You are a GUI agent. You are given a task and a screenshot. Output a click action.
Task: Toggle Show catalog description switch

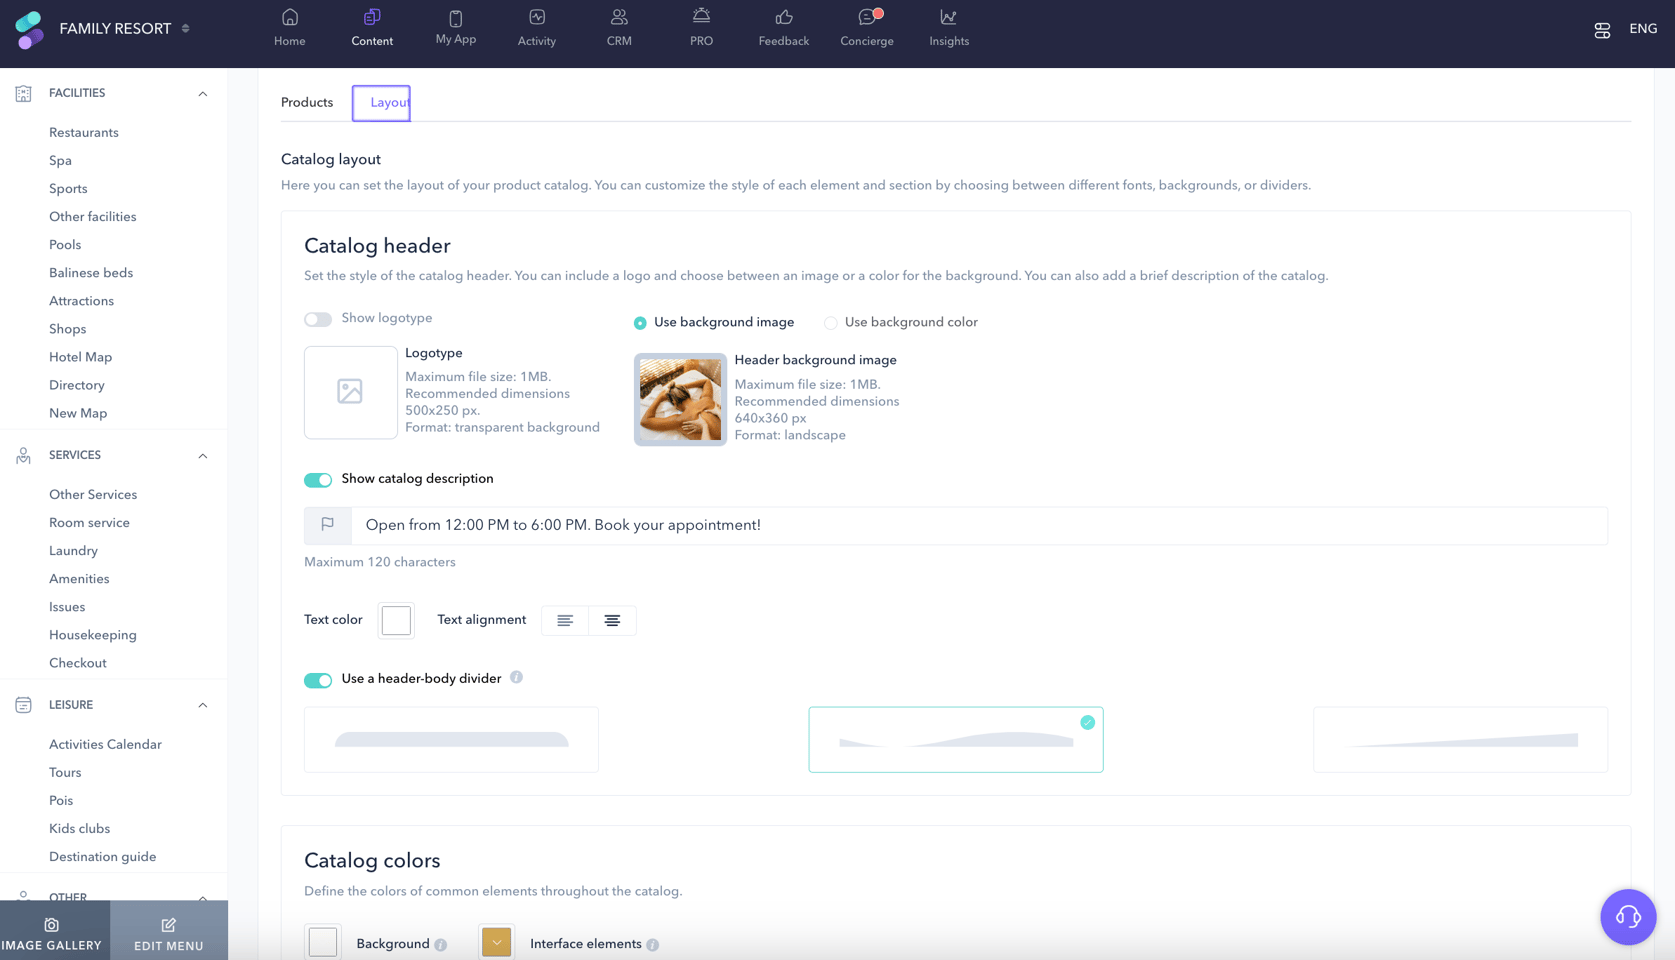318,480
